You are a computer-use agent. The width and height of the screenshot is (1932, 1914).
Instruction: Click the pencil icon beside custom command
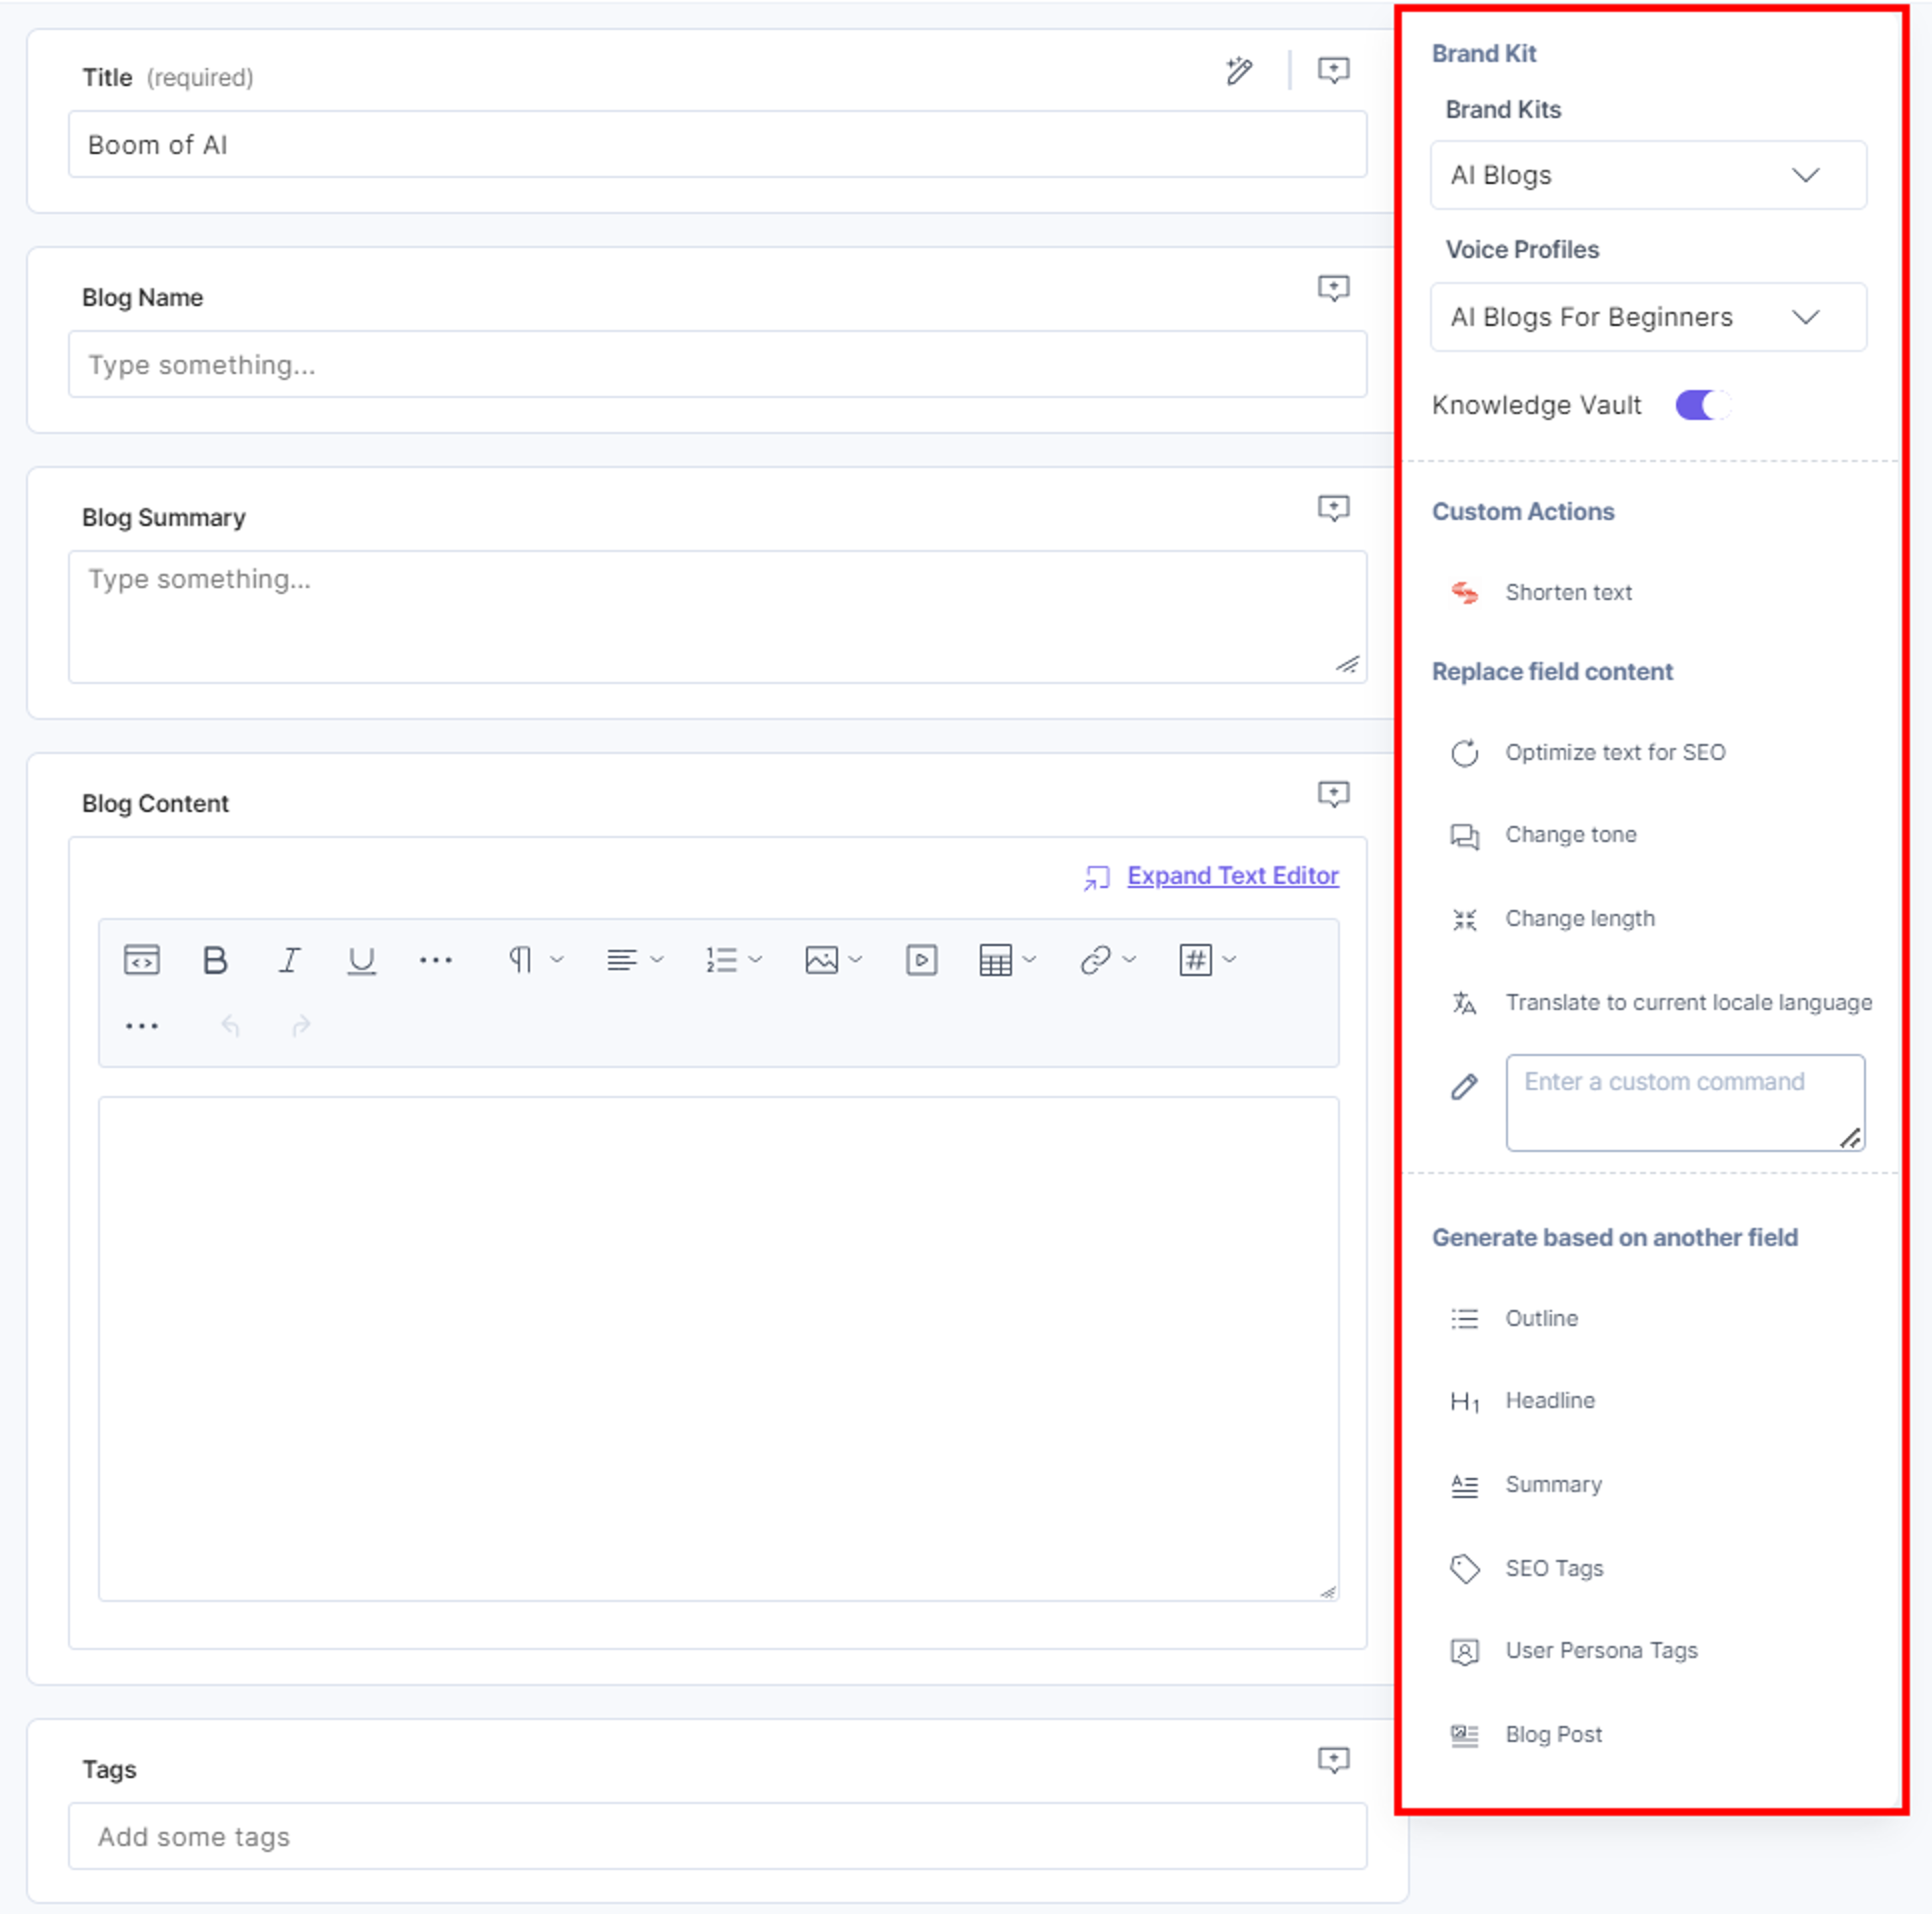click(x=1464, y=1087)
